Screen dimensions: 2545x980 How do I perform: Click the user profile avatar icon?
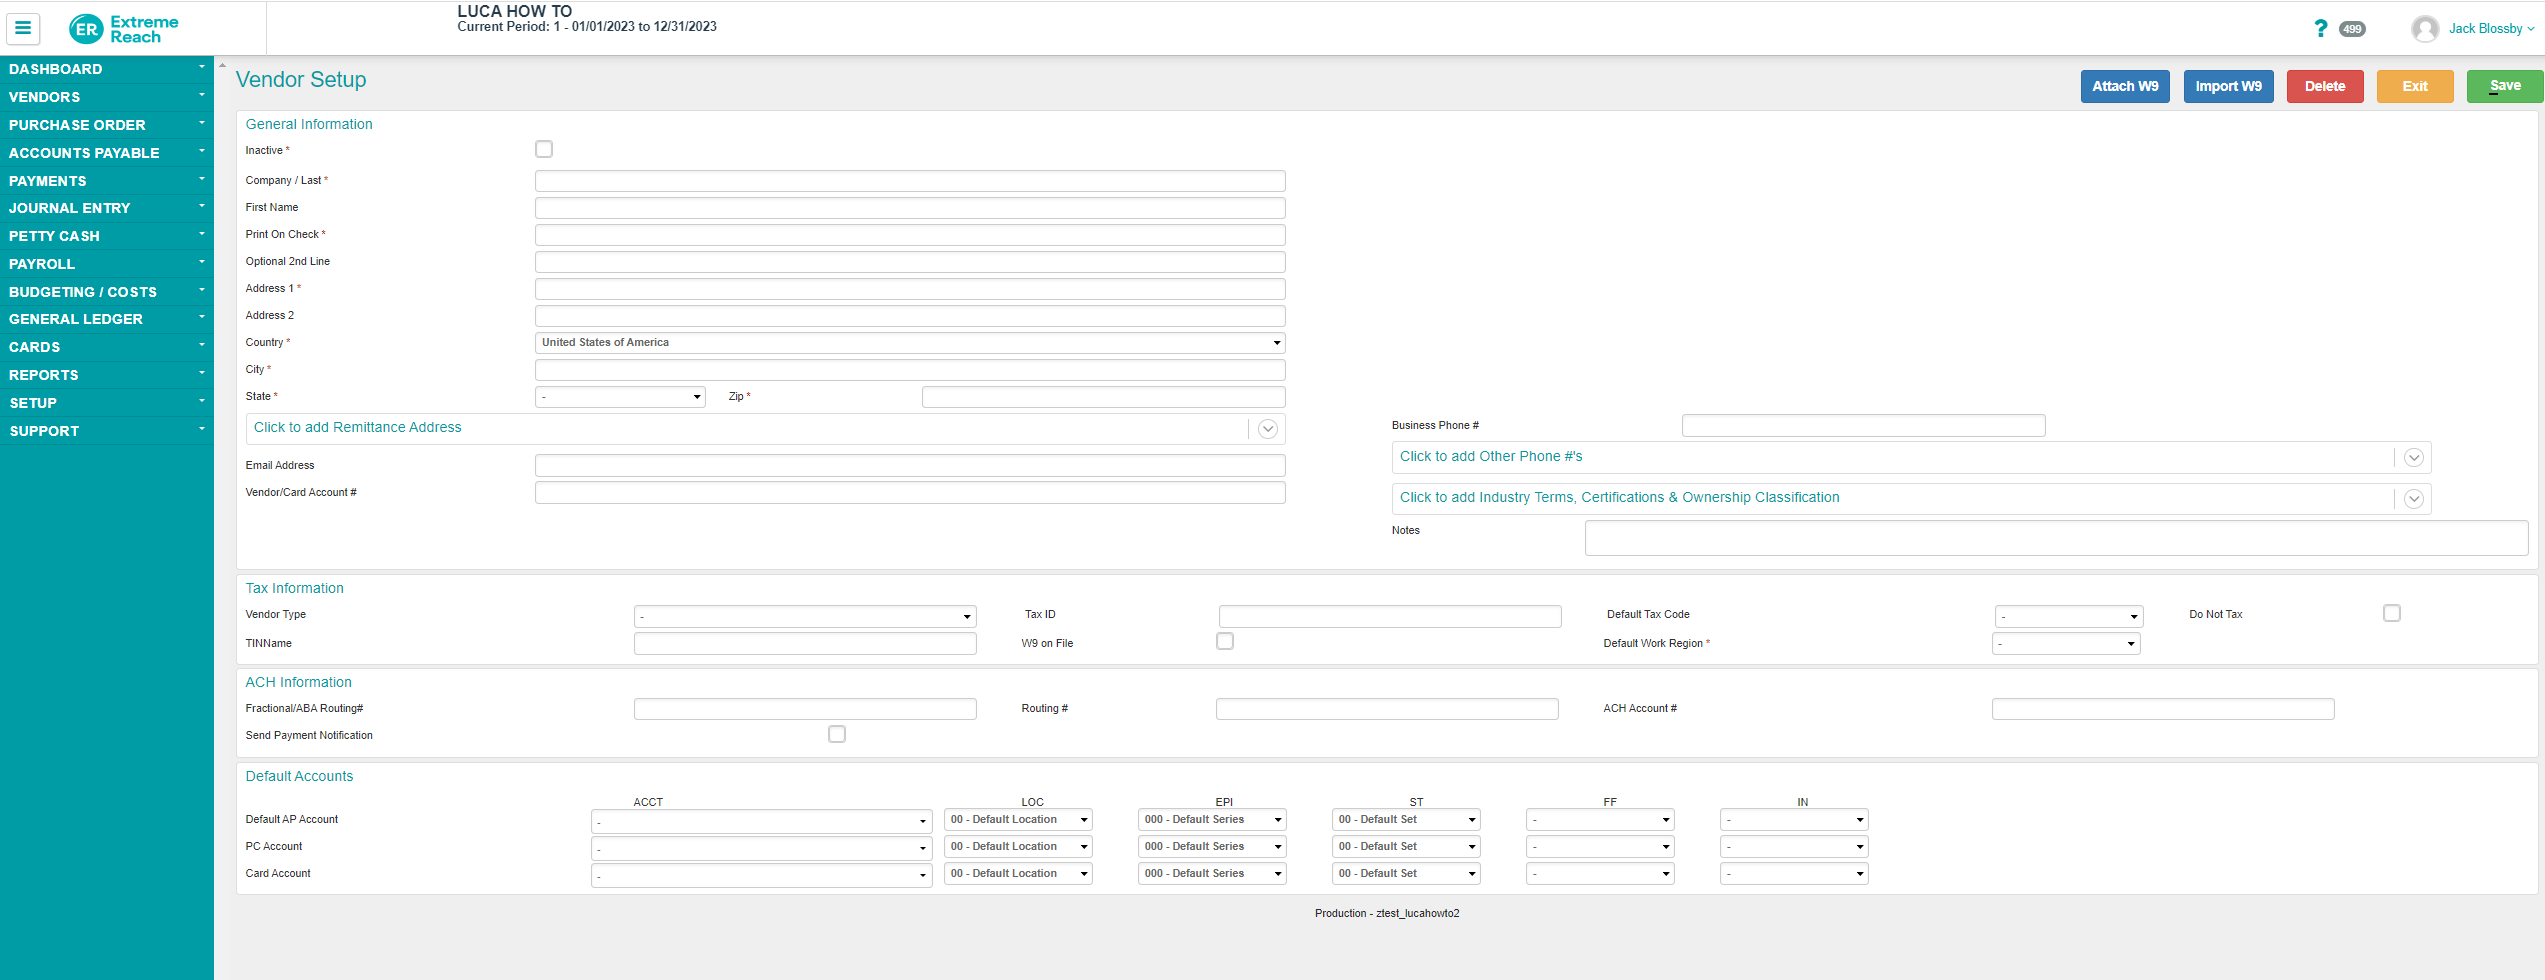2424,29
